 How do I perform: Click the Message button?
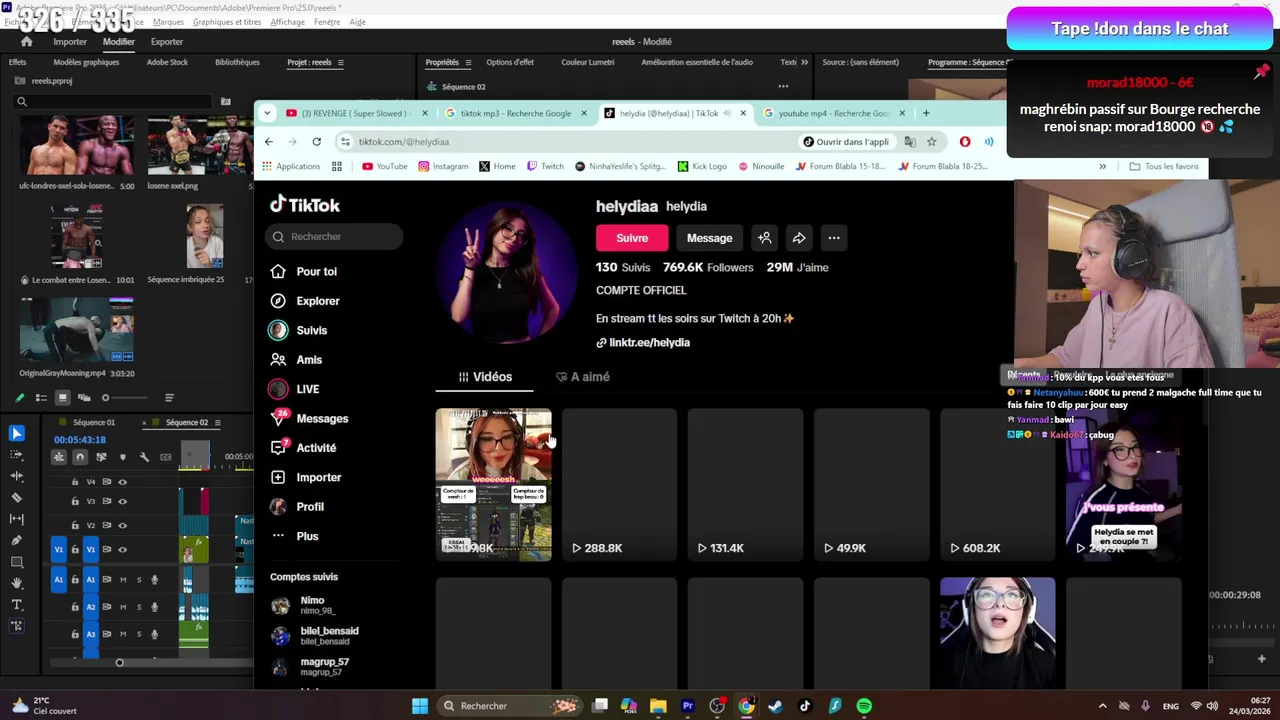coord(710,238)
